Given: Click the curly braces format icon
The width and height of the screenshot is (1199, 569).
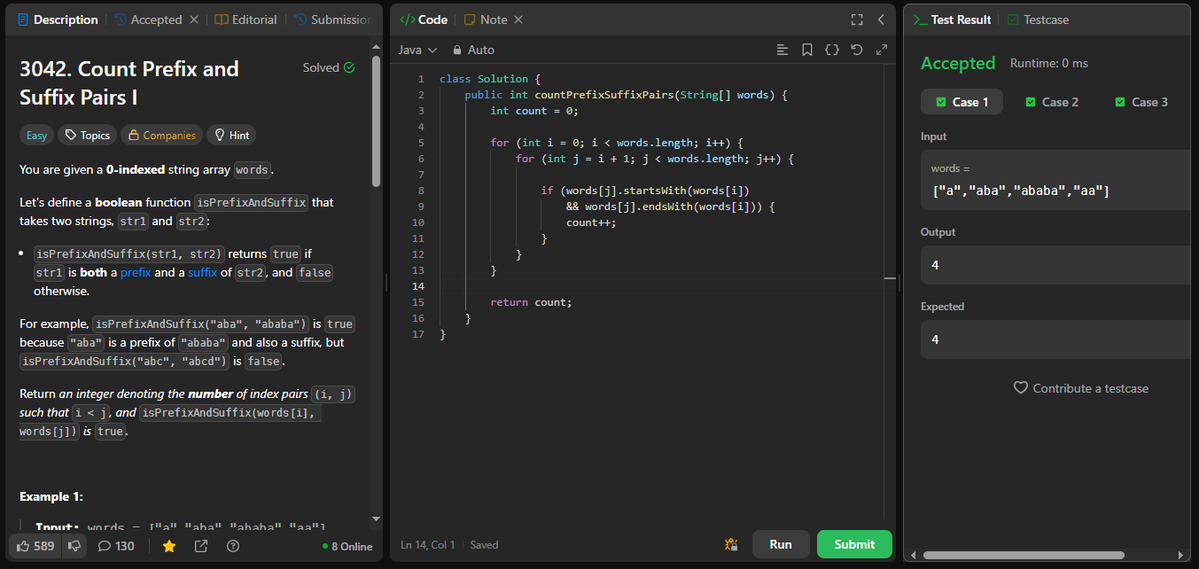Looking at the screenshot, I should click(832, 50).
